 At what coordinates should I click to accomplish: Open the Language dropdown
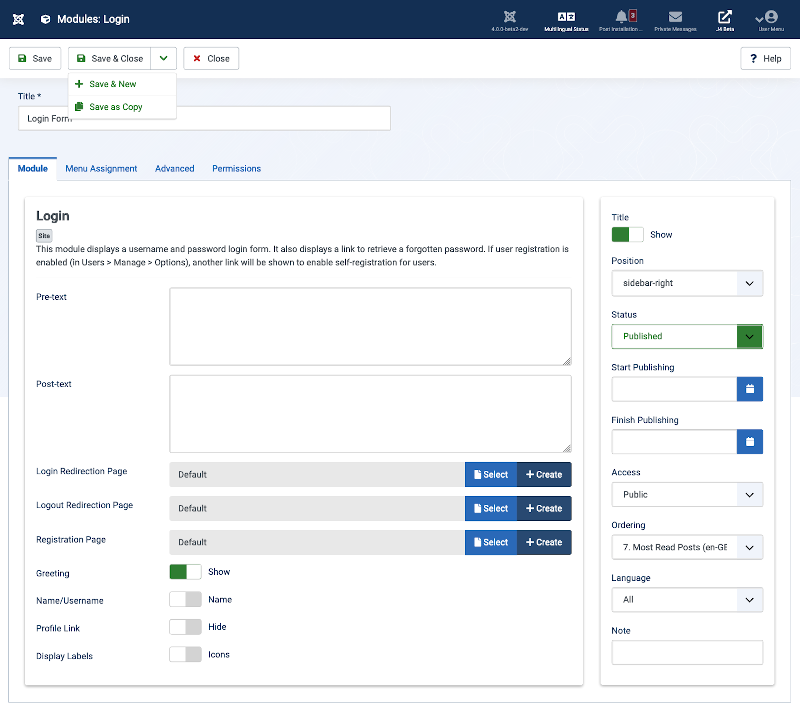tap(687, 600)
